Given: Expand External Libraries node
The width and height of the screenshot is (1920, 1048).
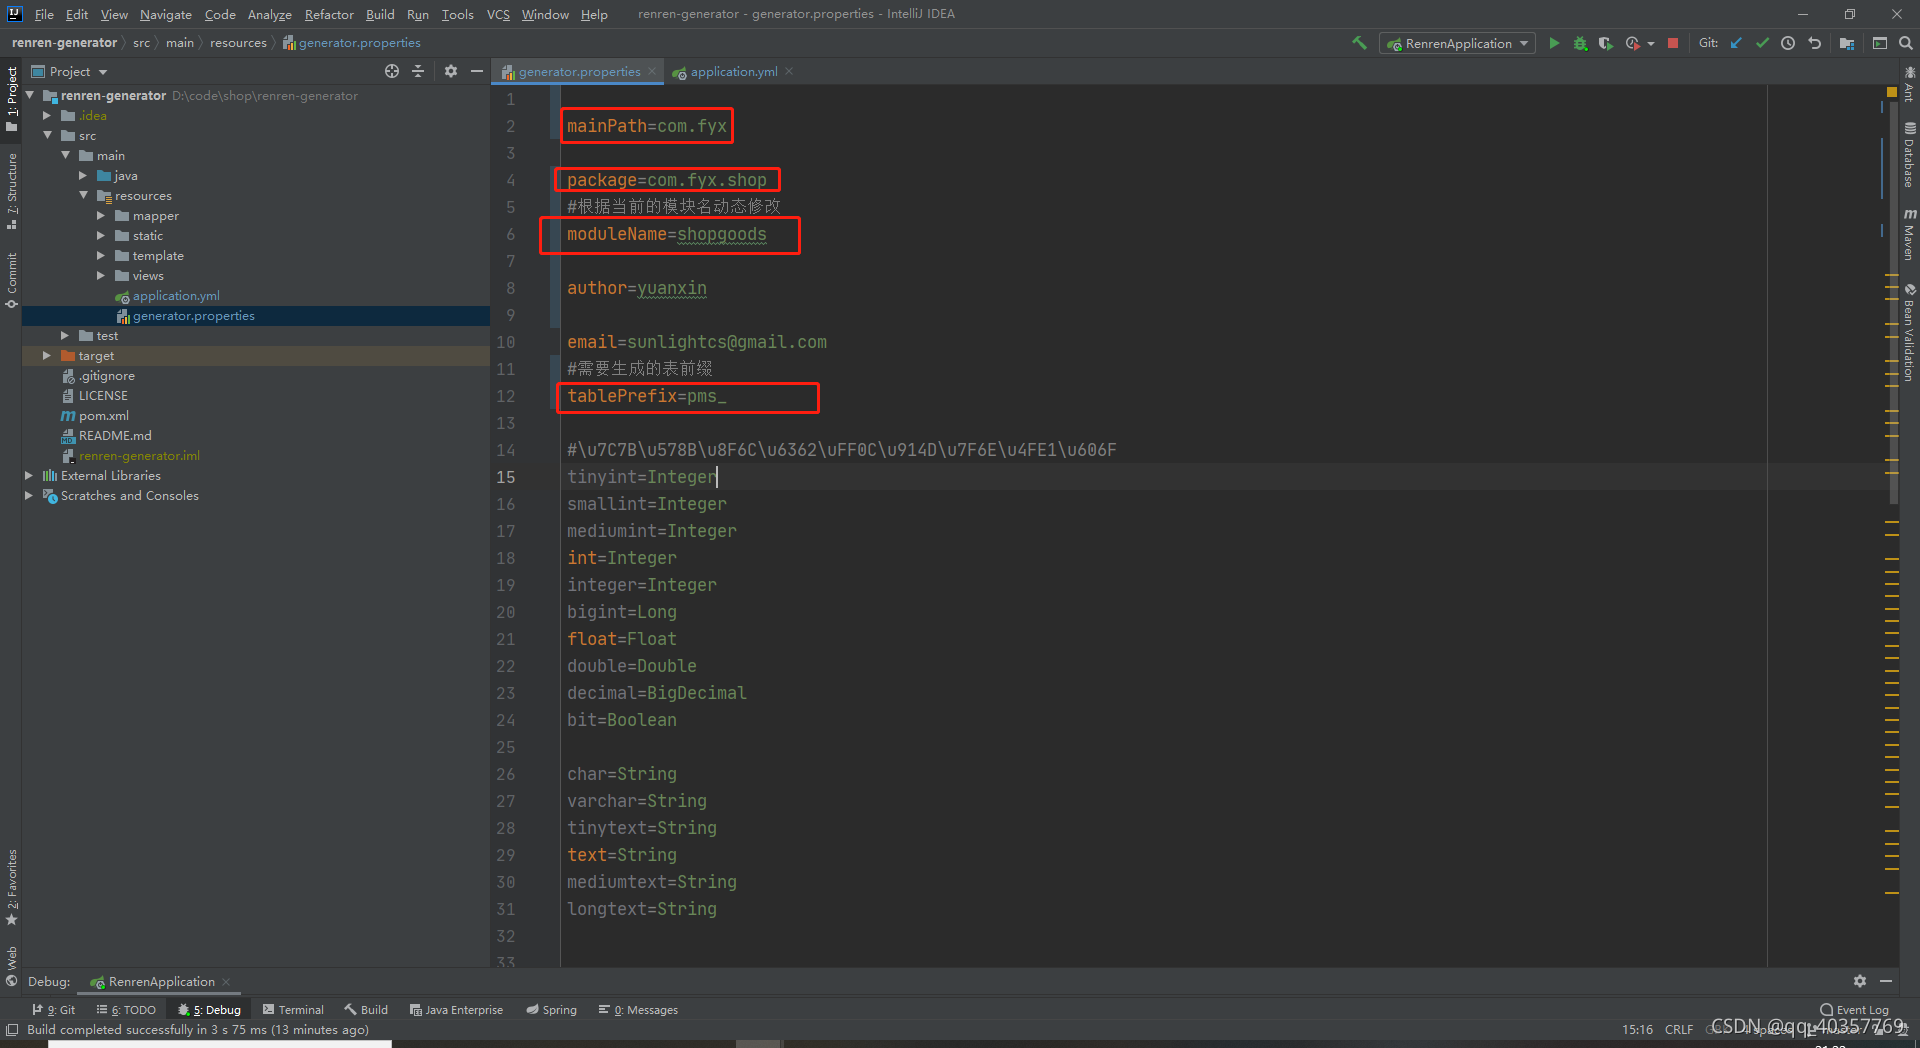Looking at the screenshot, I should 29,476.
